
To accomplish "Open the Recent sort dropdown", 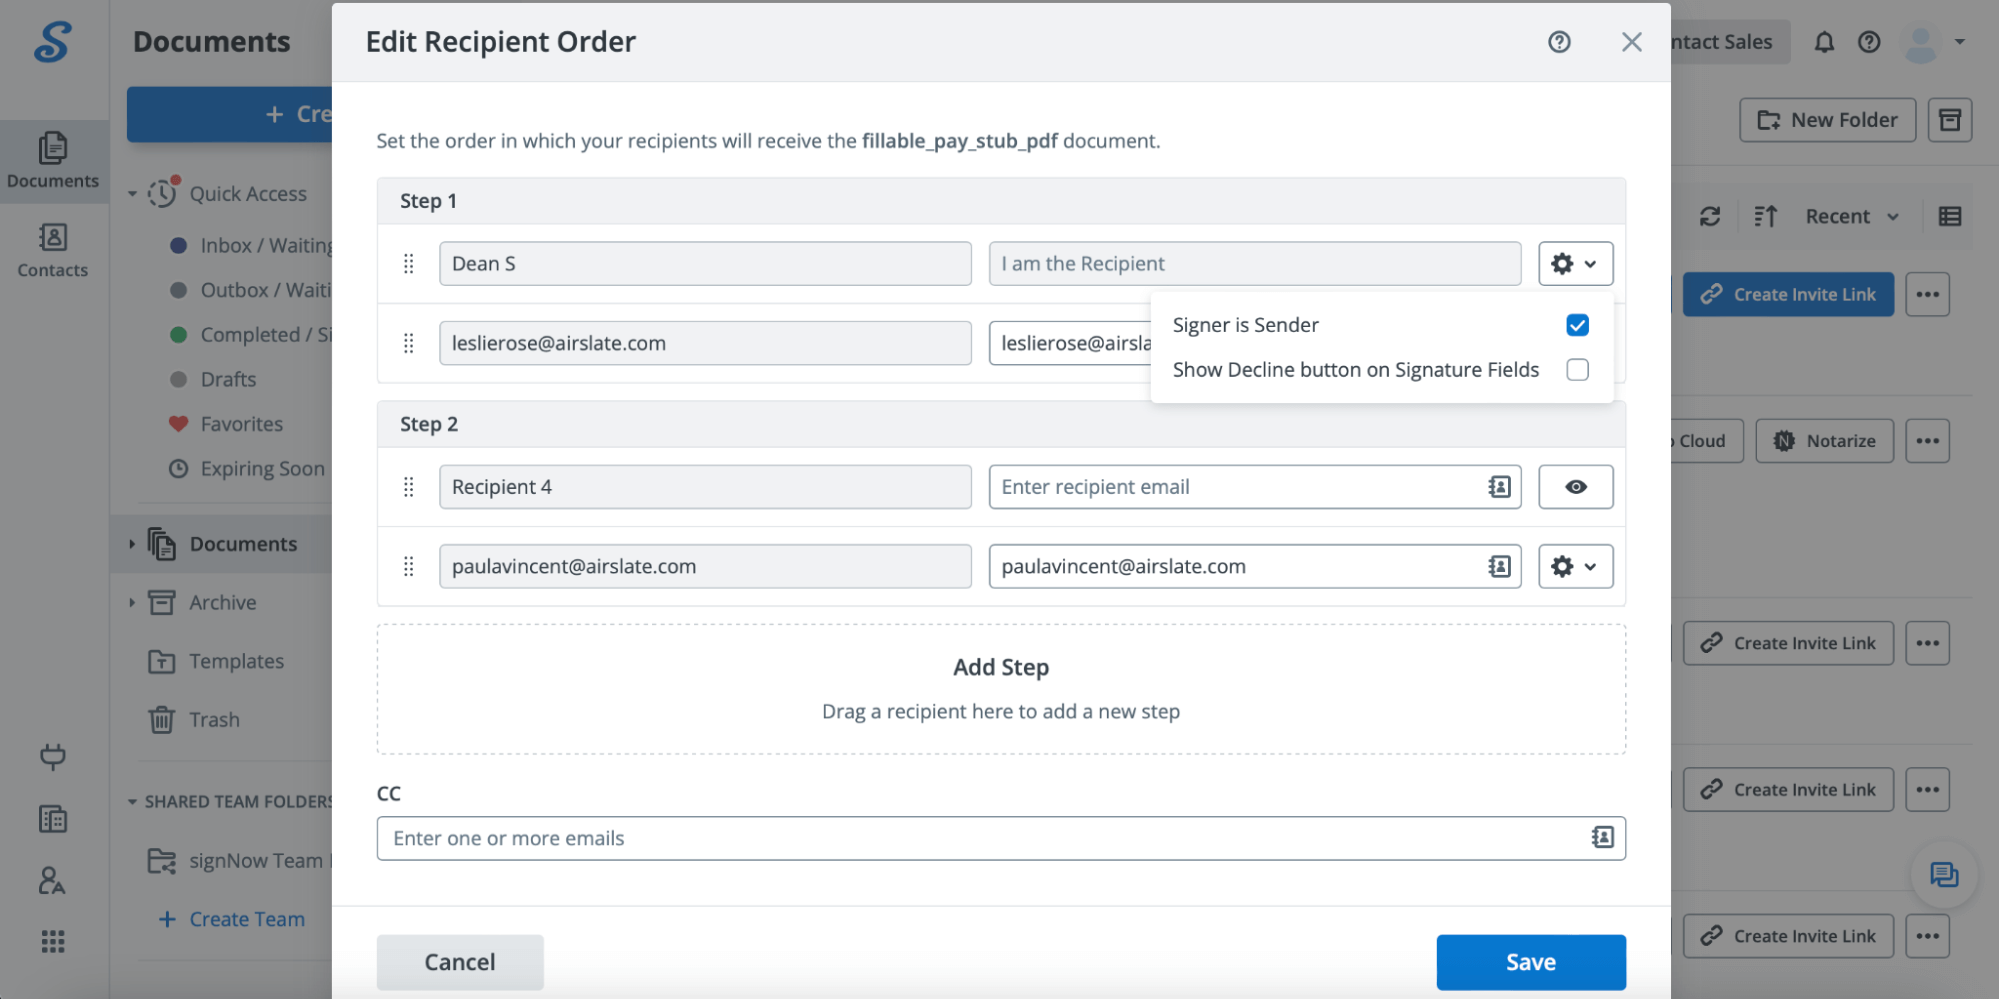I will [1848, 216].
